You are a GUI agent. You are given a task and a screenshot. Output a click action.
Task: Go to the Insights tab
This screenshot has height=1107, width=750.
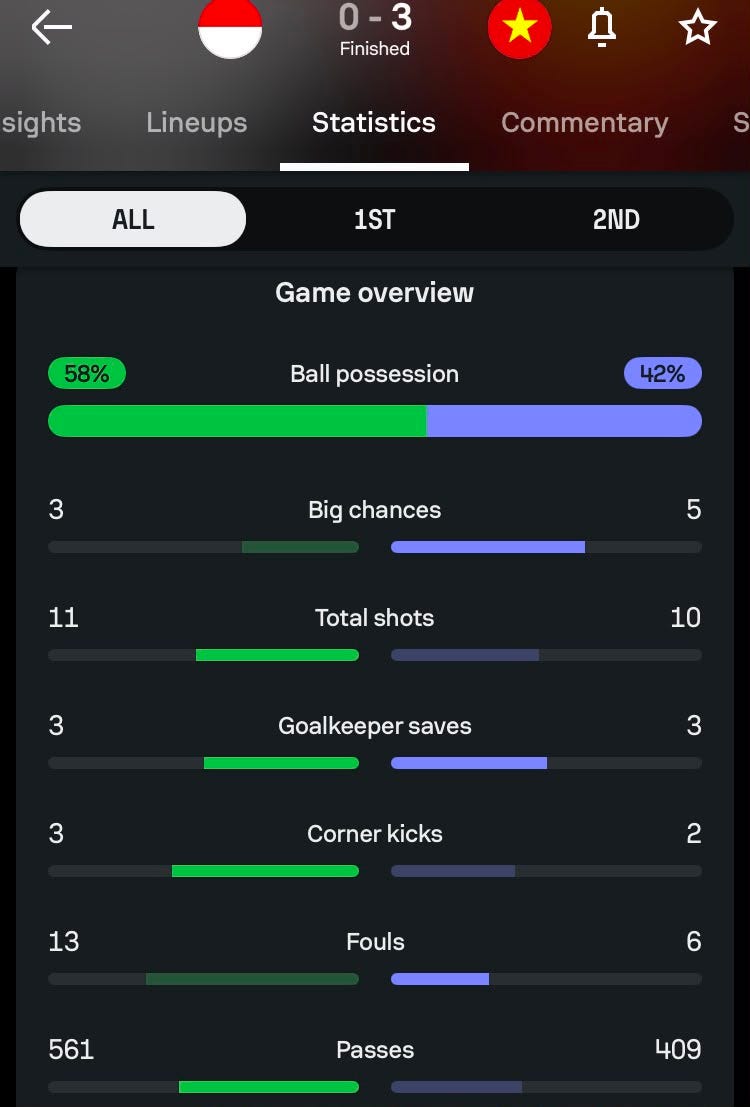pyautogui.click(x=41, y=123)
